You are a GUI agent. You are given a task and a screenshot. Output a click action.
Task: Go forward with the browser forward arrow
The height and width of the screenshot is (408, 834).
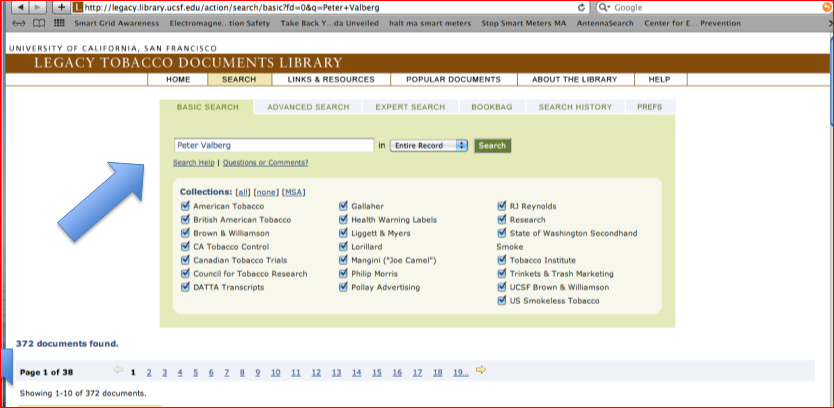pyautogui.click(x=37, y=7)
